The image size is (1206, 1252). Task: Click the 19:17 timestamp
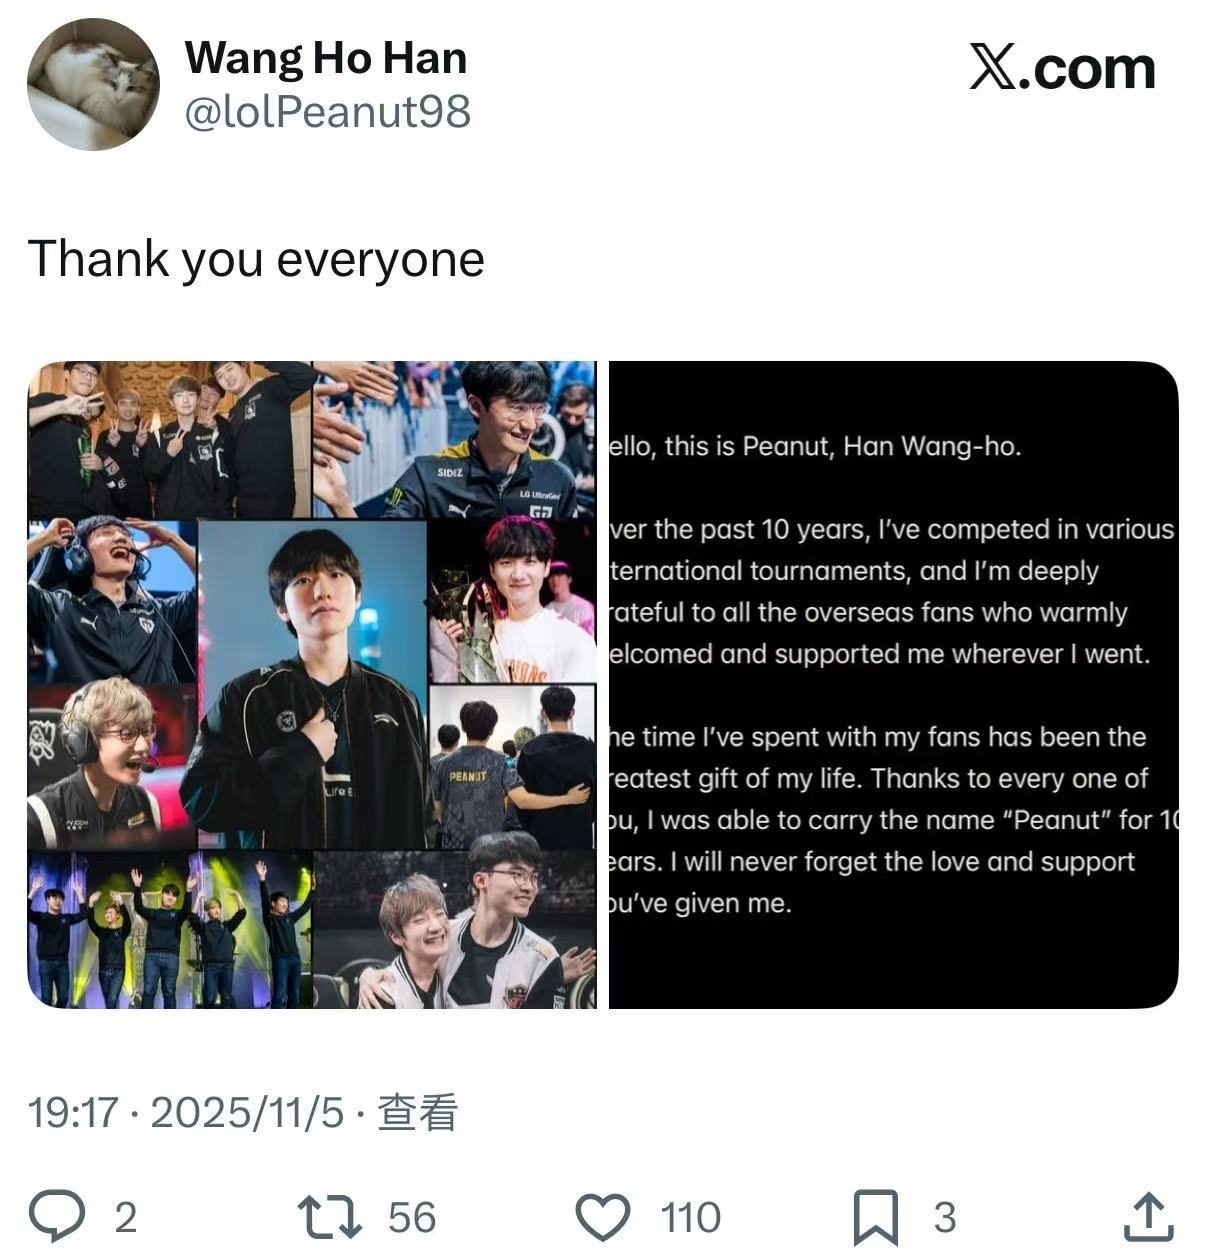coord(72,1112)
